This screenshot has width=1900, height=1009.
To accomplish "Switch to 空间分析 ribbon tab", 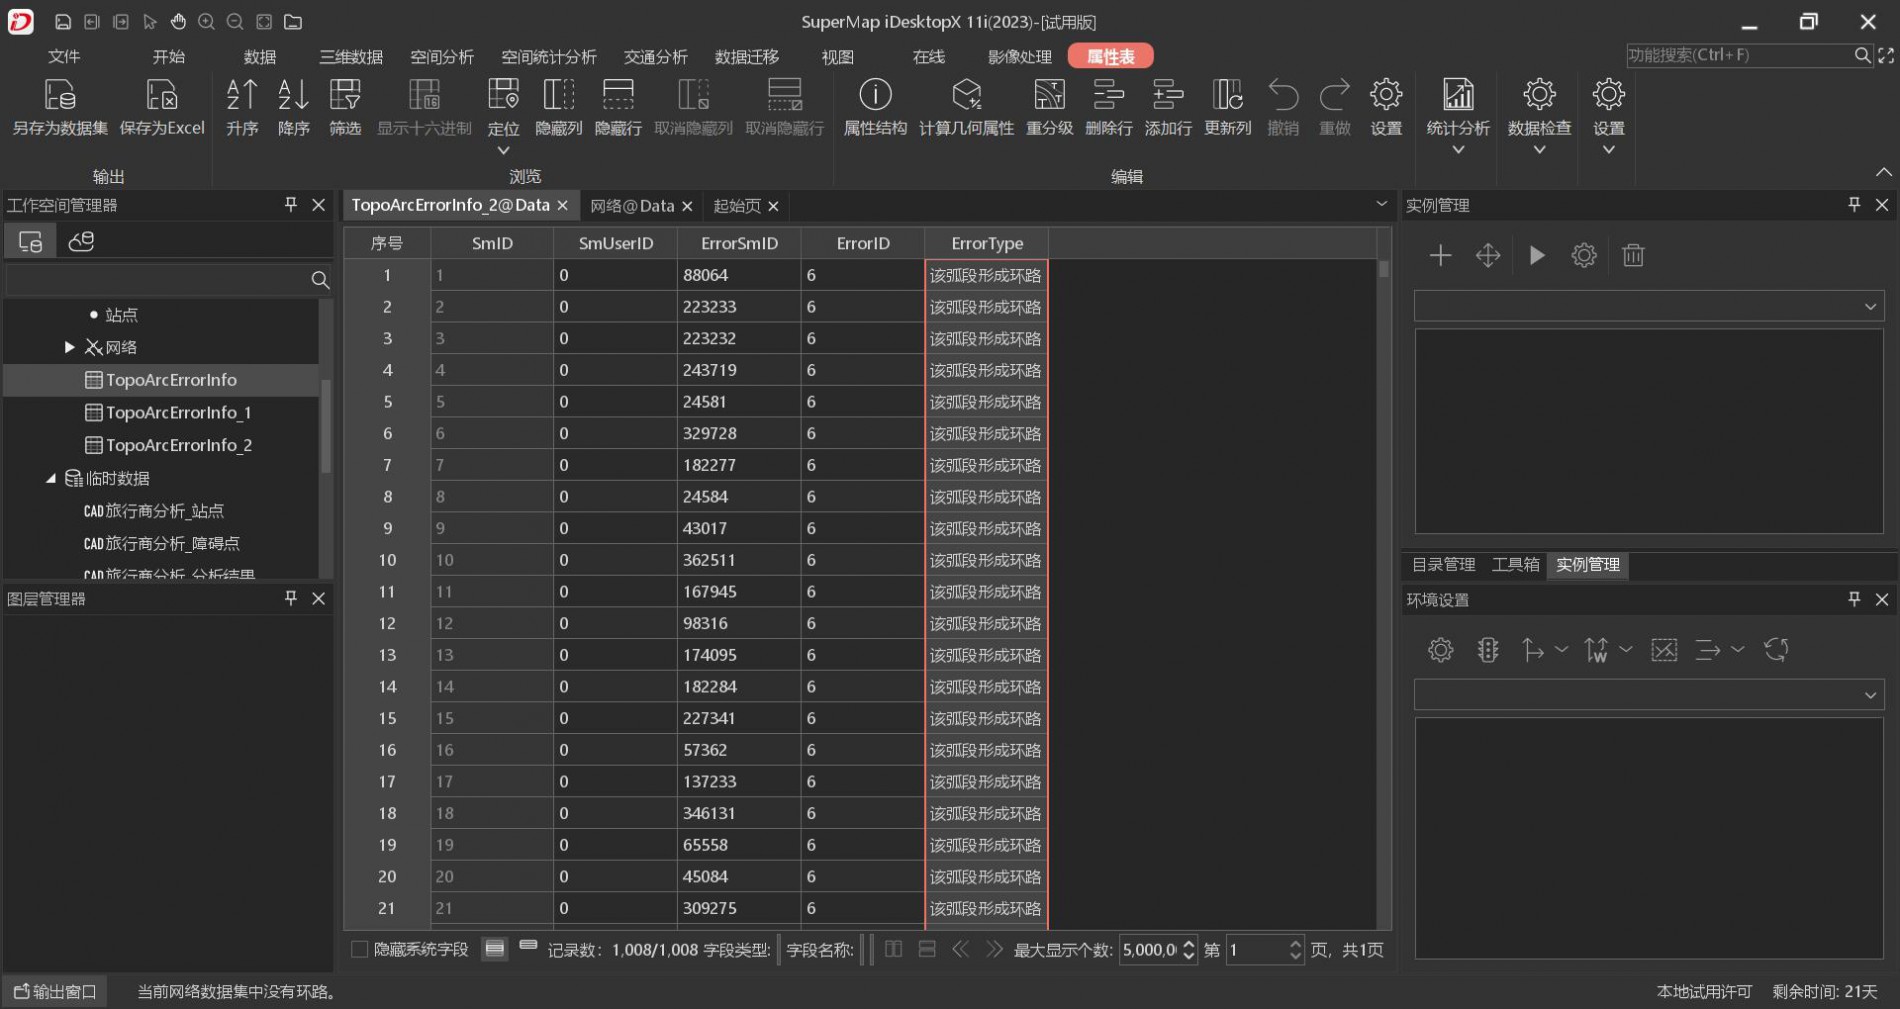I will [x=442, y=56].
